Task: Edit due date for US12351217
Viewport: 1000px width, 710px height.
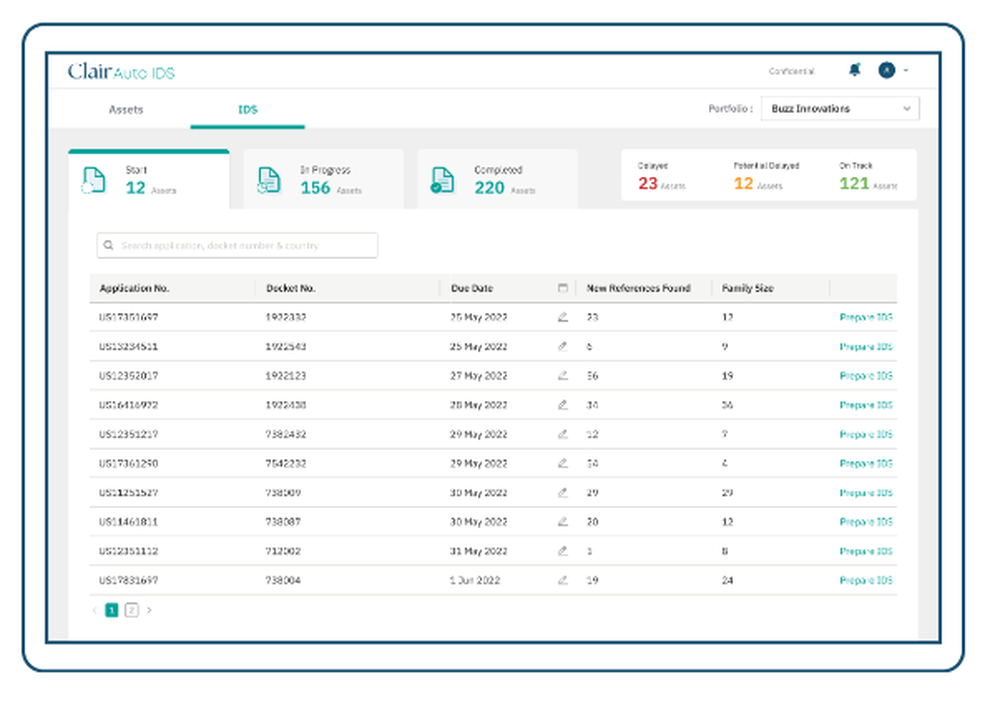Action: (562, 434)
